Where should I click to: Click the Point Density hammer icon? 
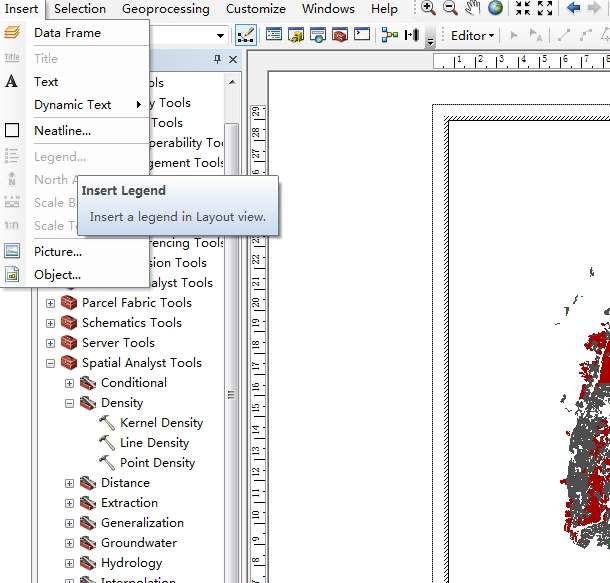click(107, 463)
